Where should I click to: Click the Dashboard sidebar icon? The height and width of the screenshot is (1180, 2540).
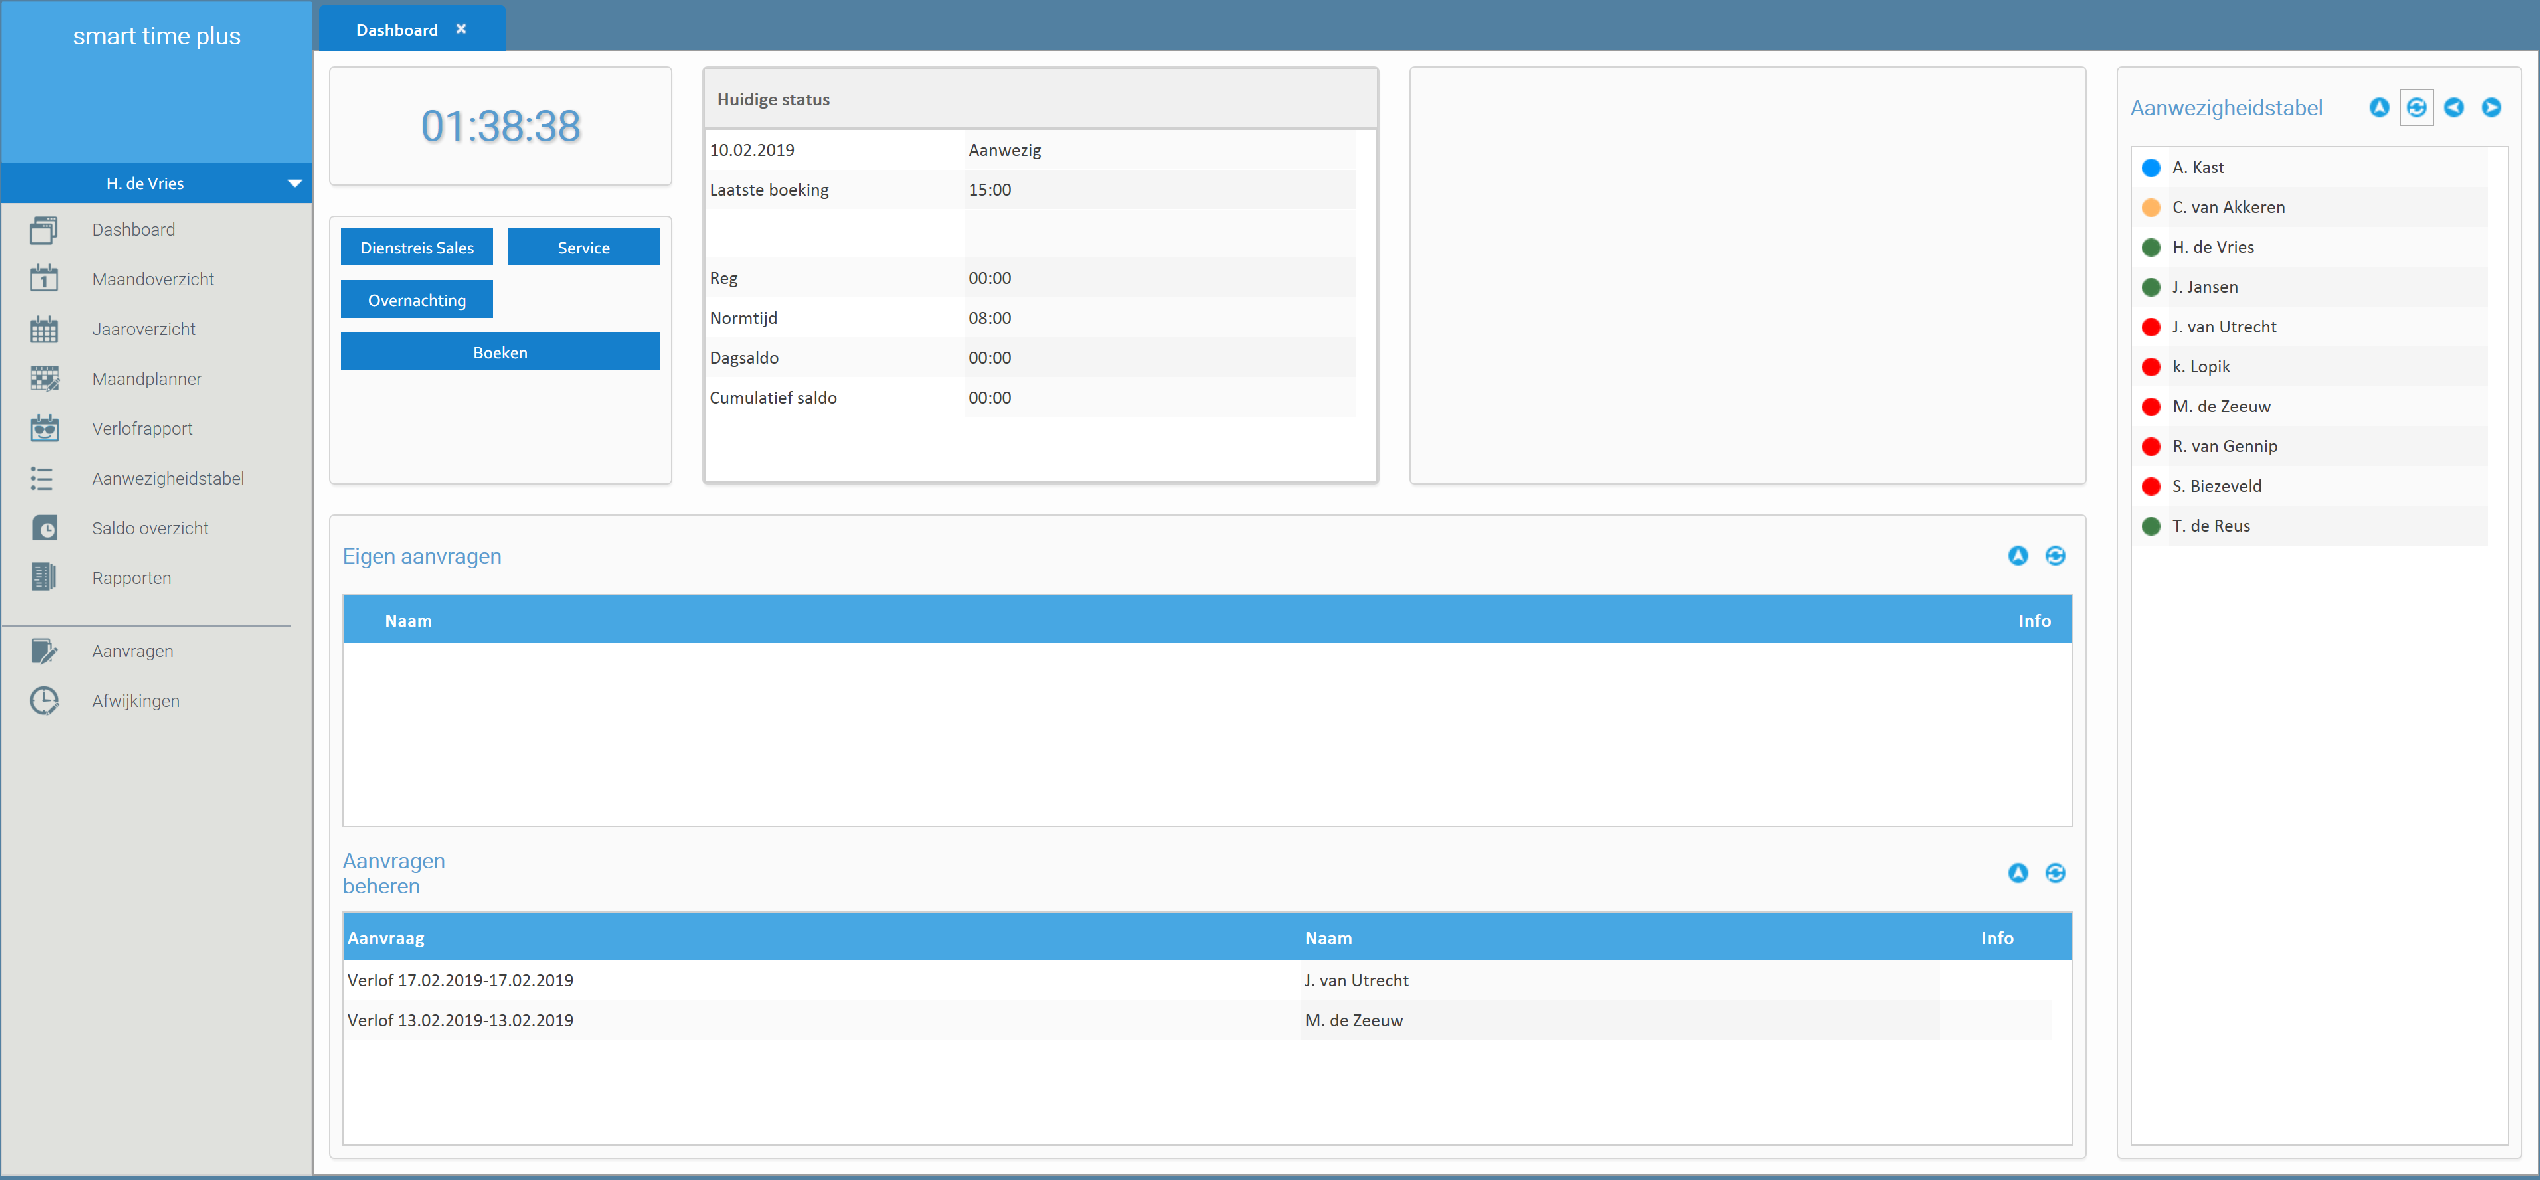(43, 230)
